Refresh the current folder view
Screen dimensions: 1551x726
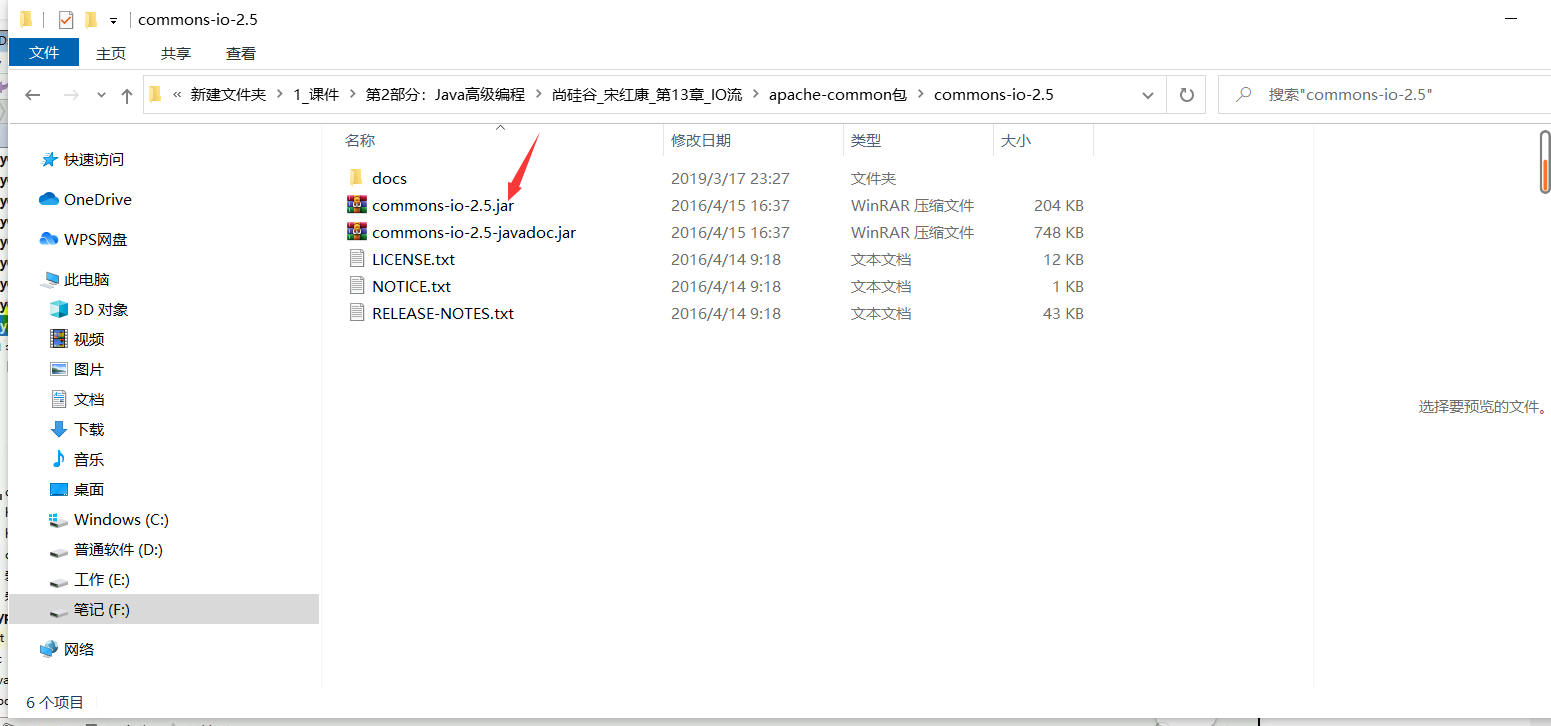point(1187,95)
